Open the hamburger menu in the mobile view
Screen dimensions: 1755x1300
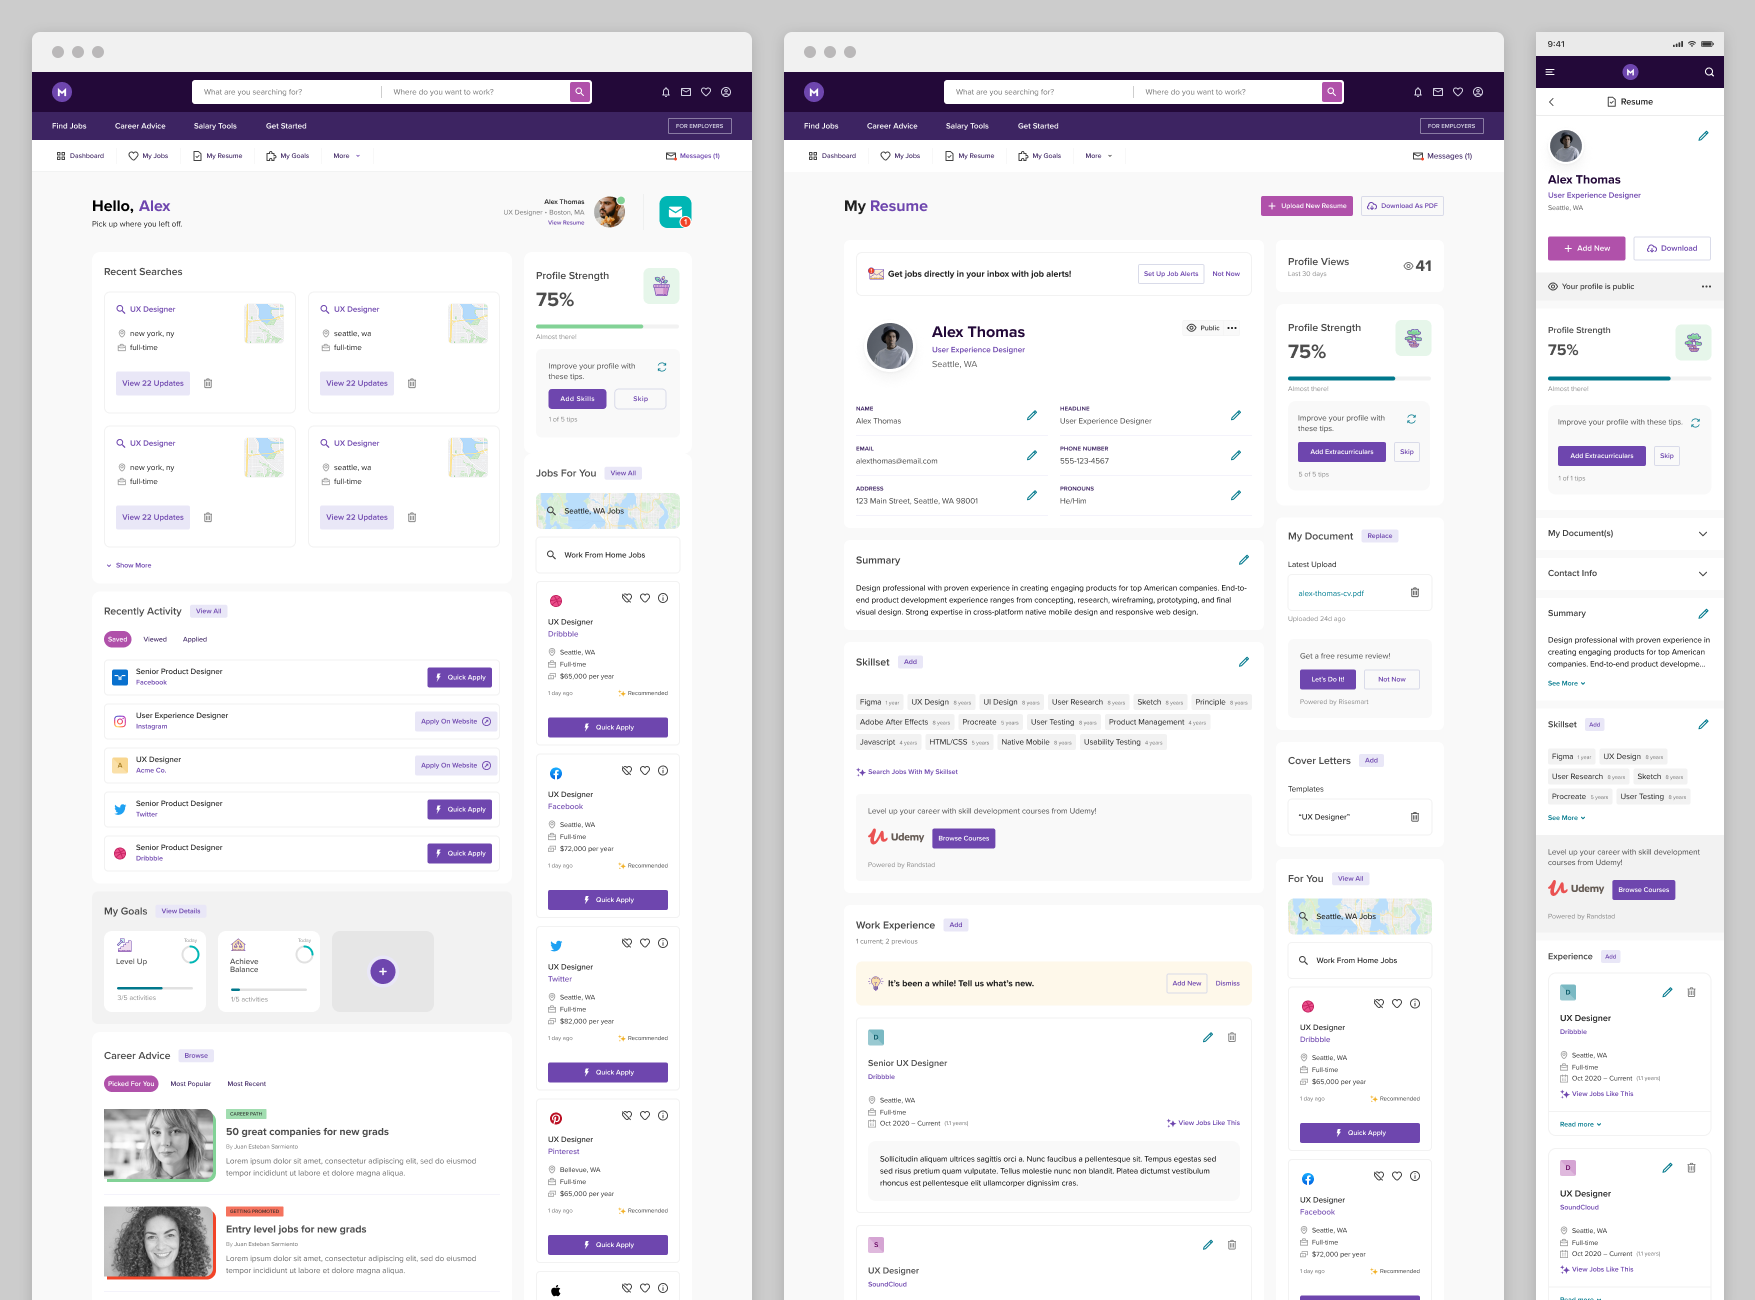[1550, 72]
